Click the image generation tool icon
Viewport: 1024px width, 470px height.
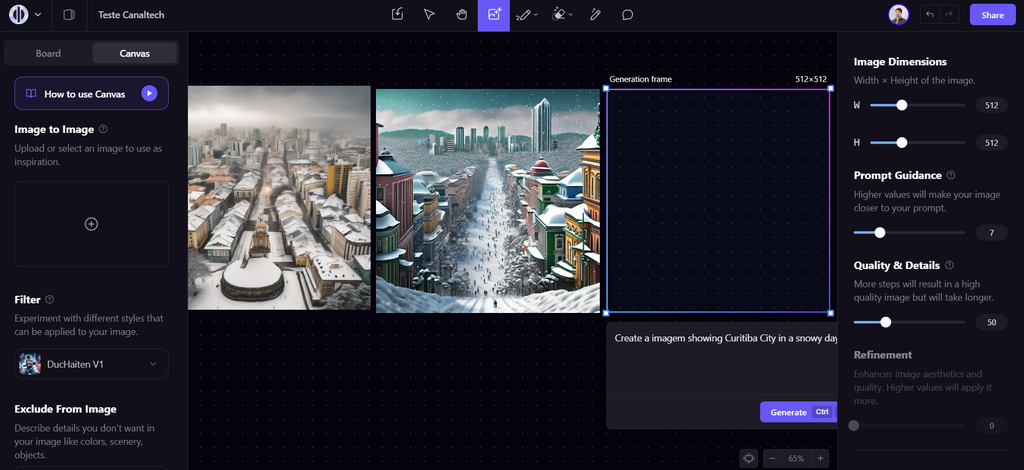(493, 15)
